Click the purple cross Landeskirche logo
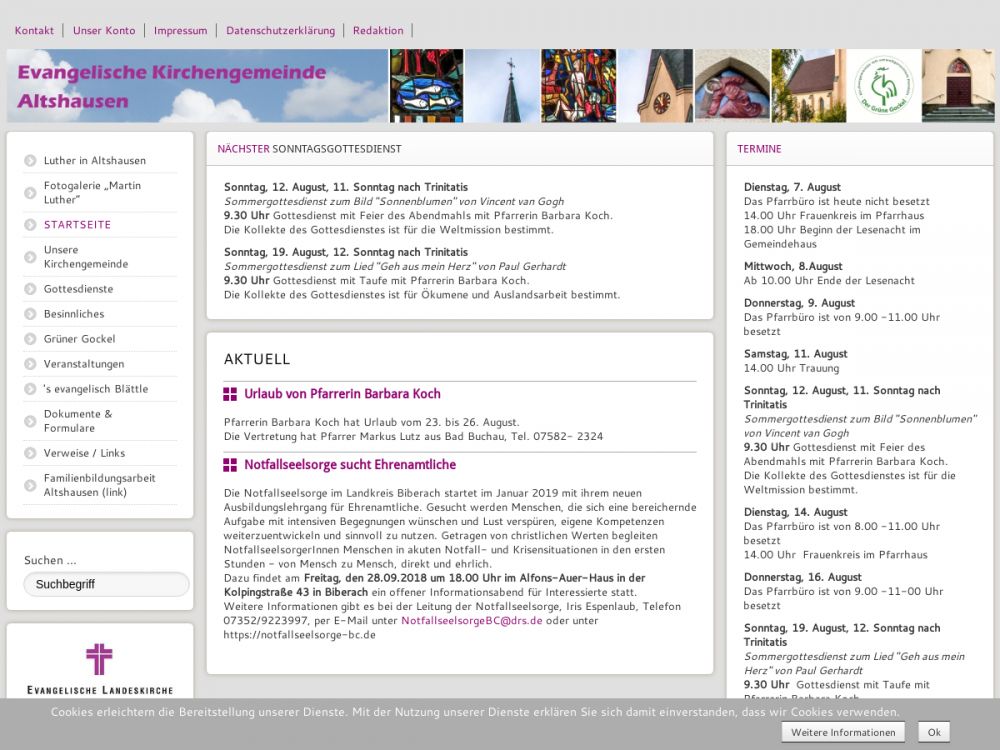This screenshot has width=1000, height=750. click(99, 660)
